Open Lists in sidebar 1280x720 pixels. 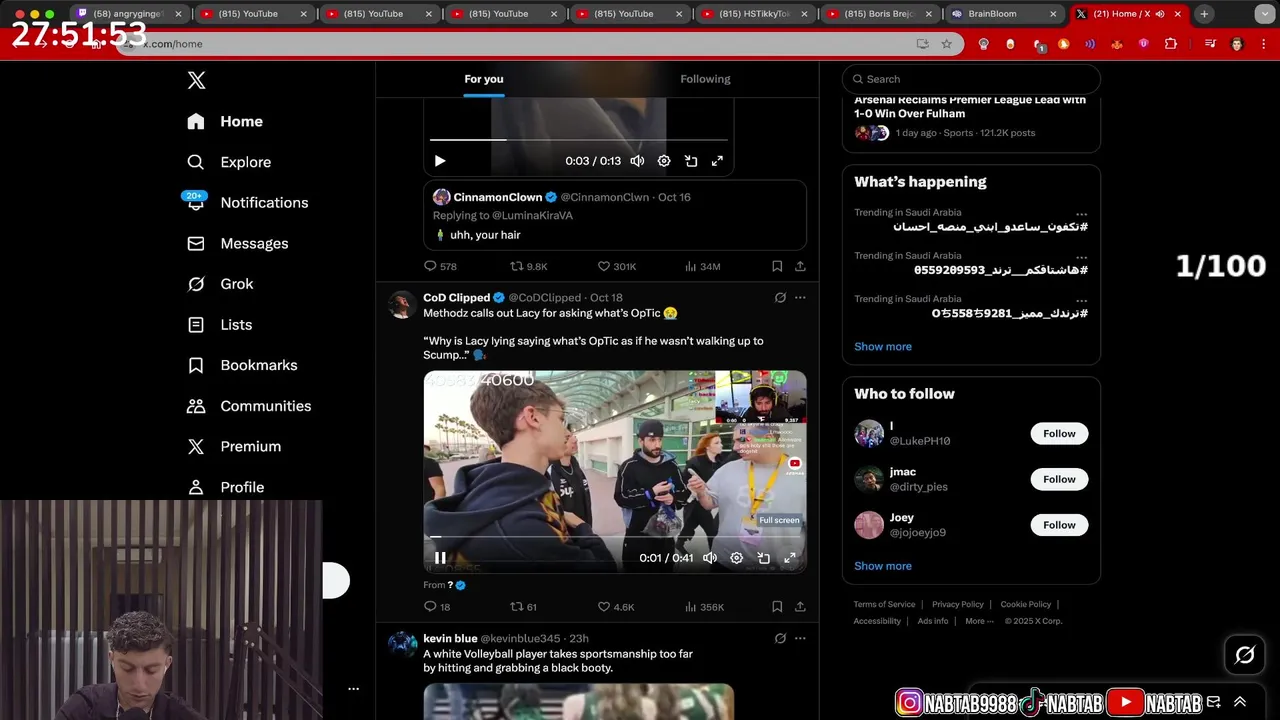220,324
